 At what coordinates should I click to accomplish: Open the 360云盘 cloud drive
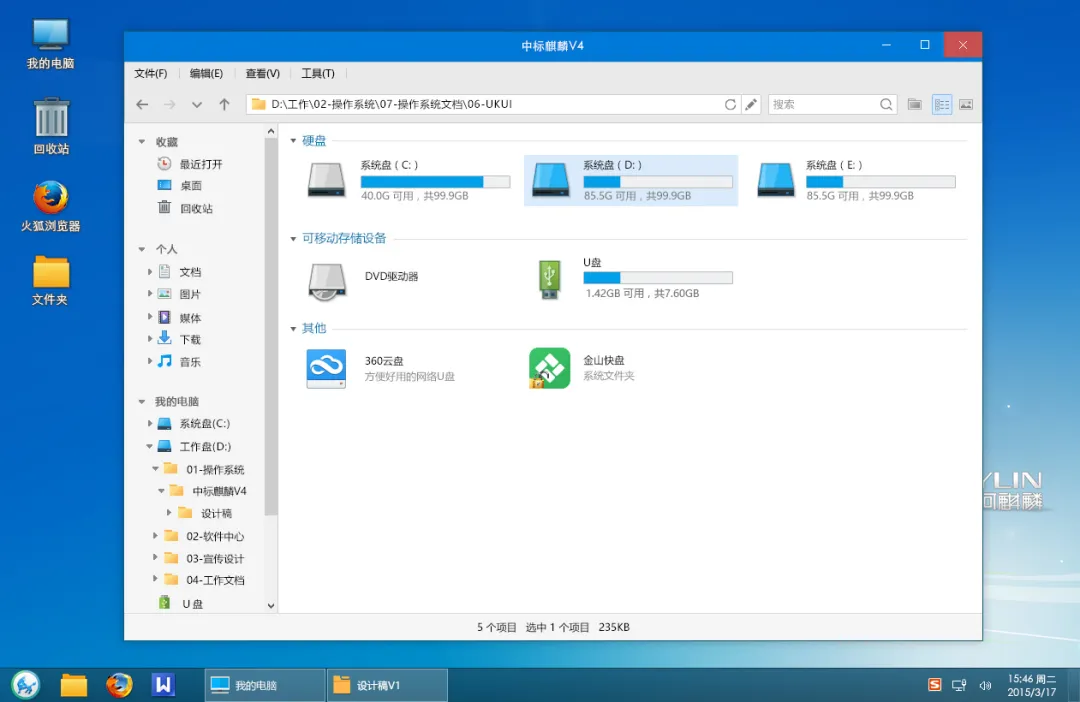(326, 369)
